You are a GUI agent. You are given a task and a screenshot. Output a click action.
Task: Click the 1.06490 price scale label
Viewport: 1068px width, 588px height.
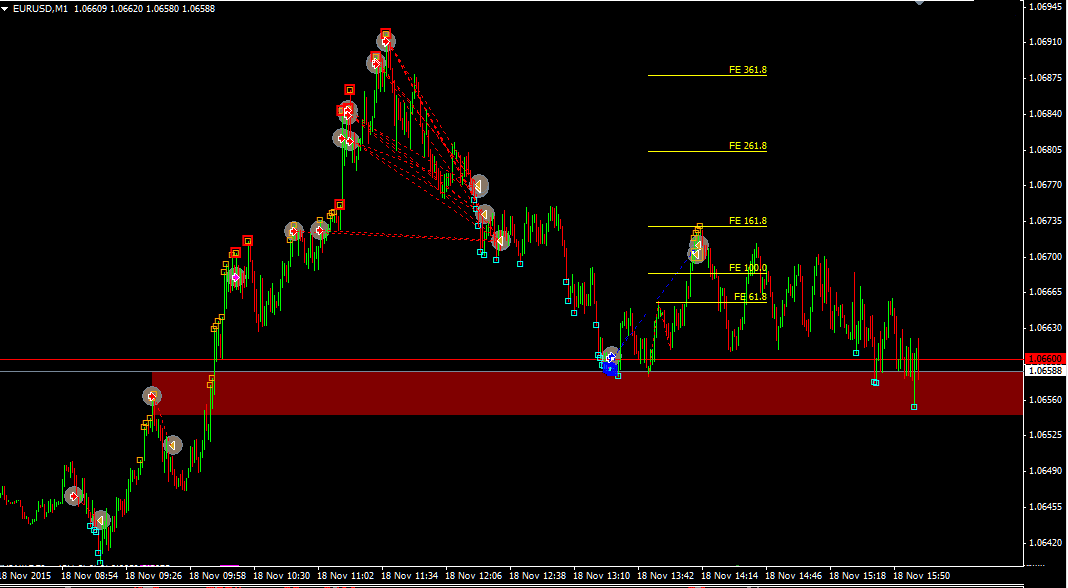pos(1046,471)
